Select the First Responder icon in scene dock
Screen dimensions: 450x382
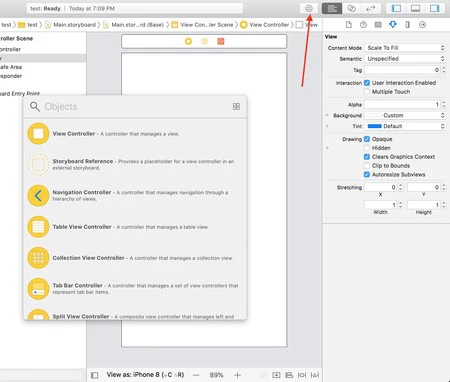point(204,41)
